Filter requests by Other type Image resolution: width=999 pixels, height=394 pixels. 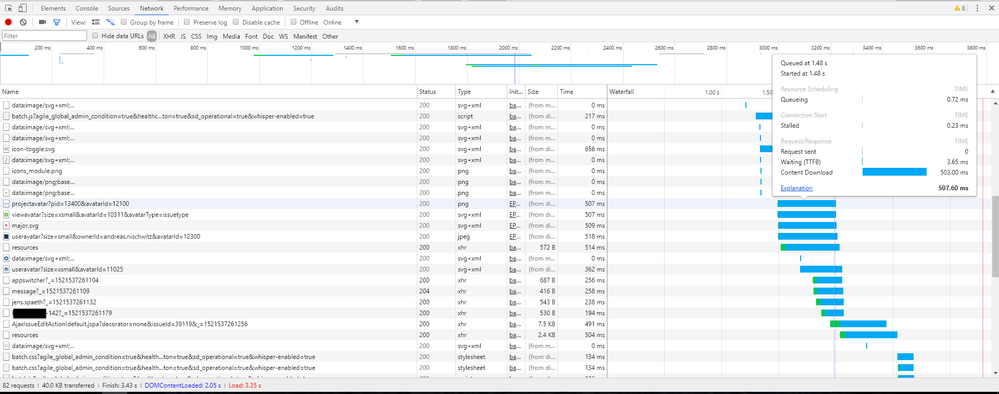click(330, 36)
